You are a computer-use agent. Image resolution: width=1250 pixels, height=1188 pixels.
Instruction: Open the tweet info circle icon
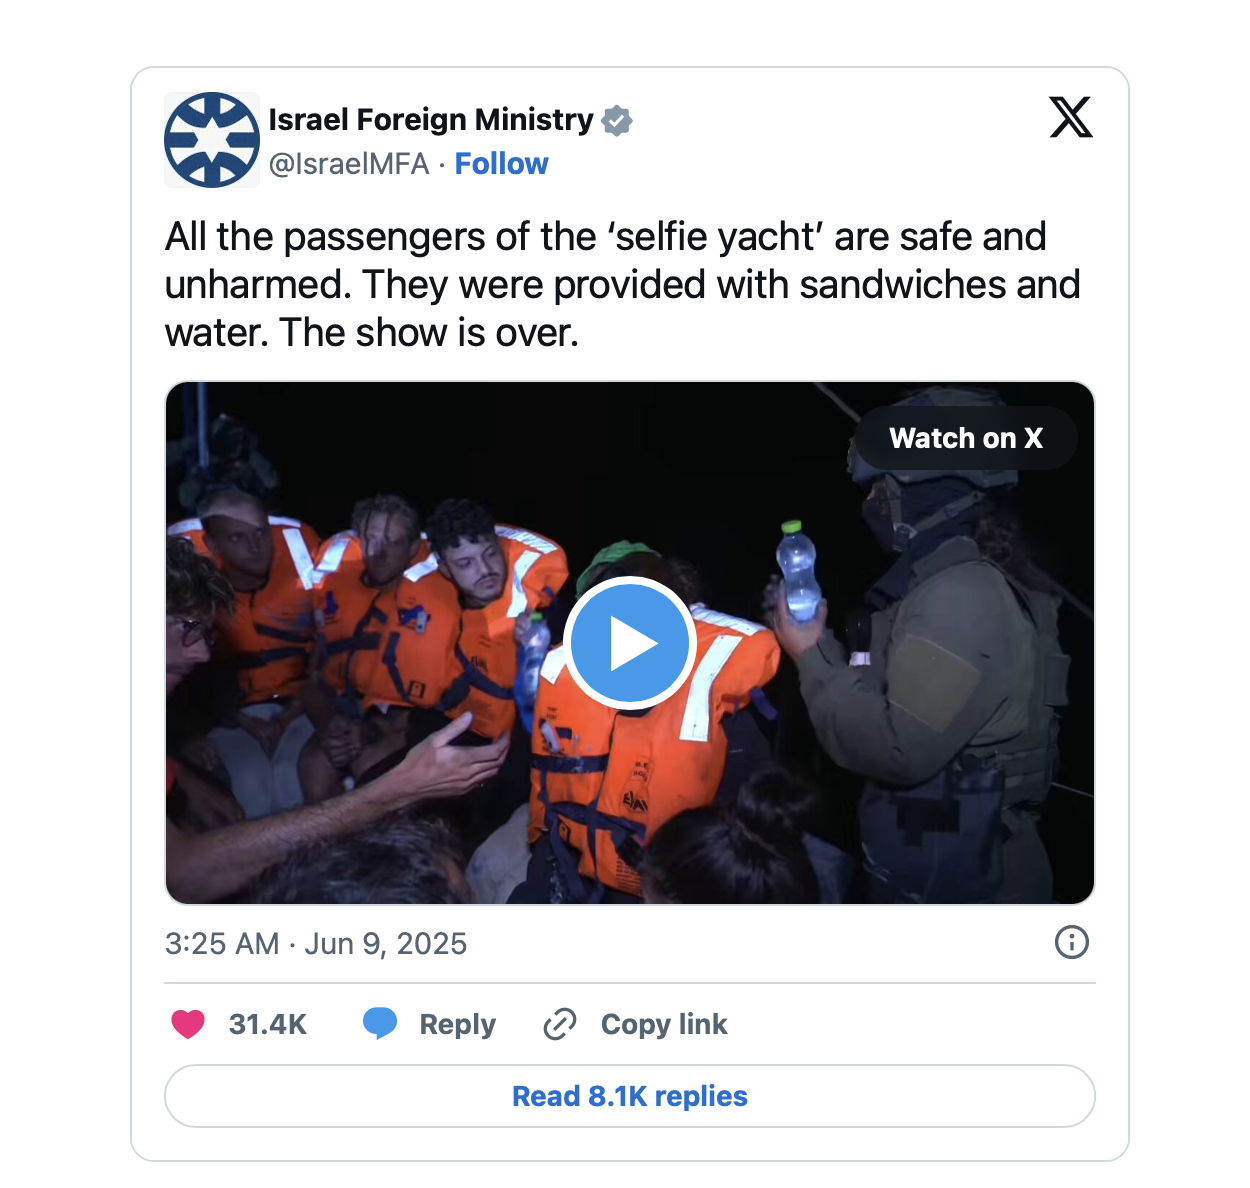click(1072, 942)
